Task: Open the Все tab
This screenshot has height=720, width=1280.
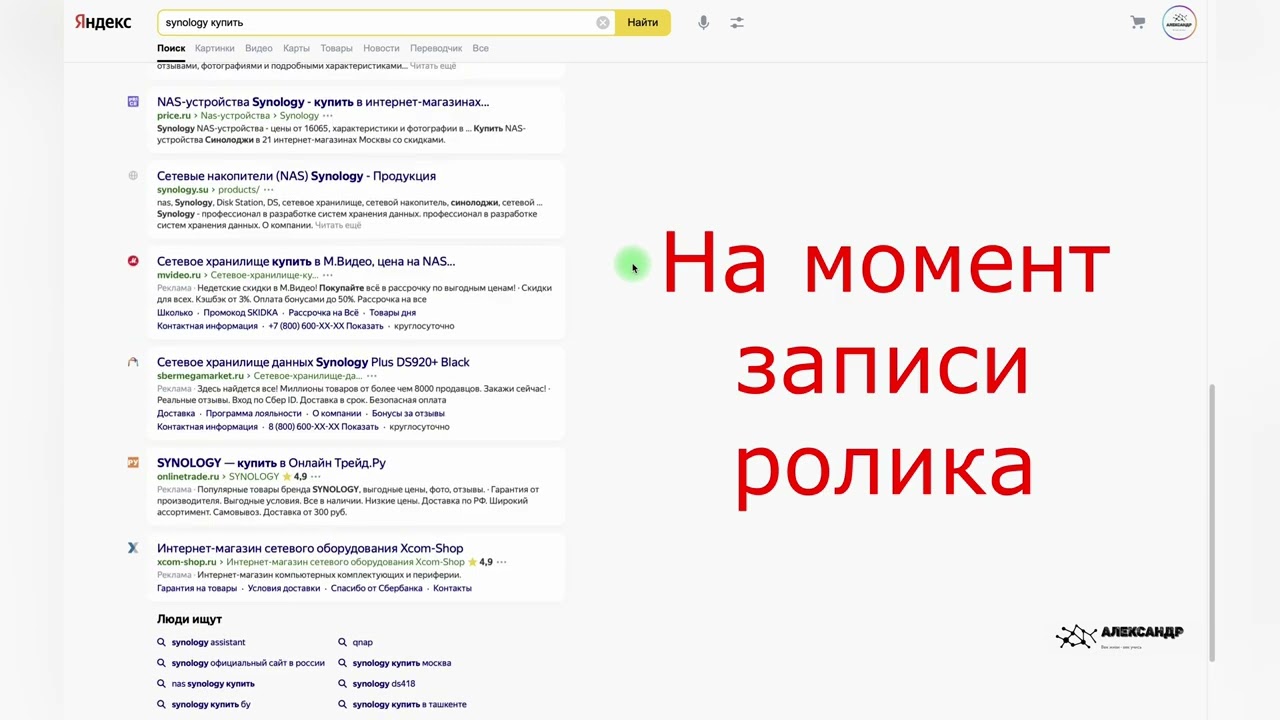Action: click(481, 48)
